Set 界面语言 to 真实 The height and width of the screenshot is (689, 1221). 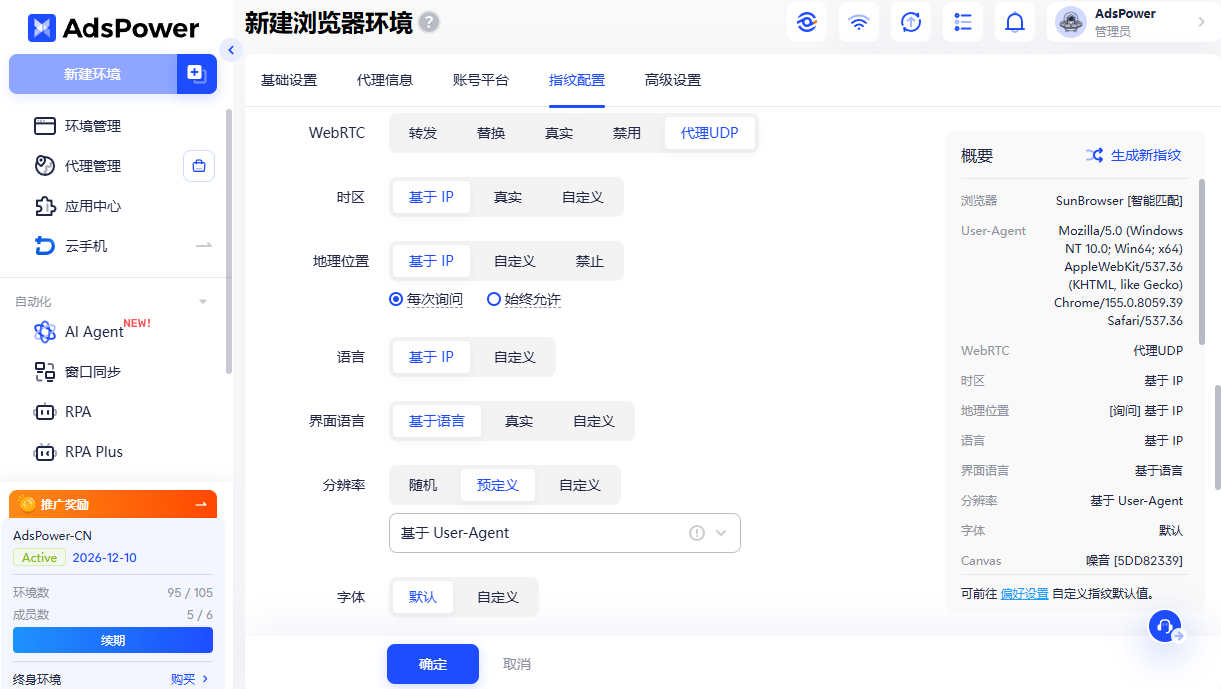(x=519, y=421)
